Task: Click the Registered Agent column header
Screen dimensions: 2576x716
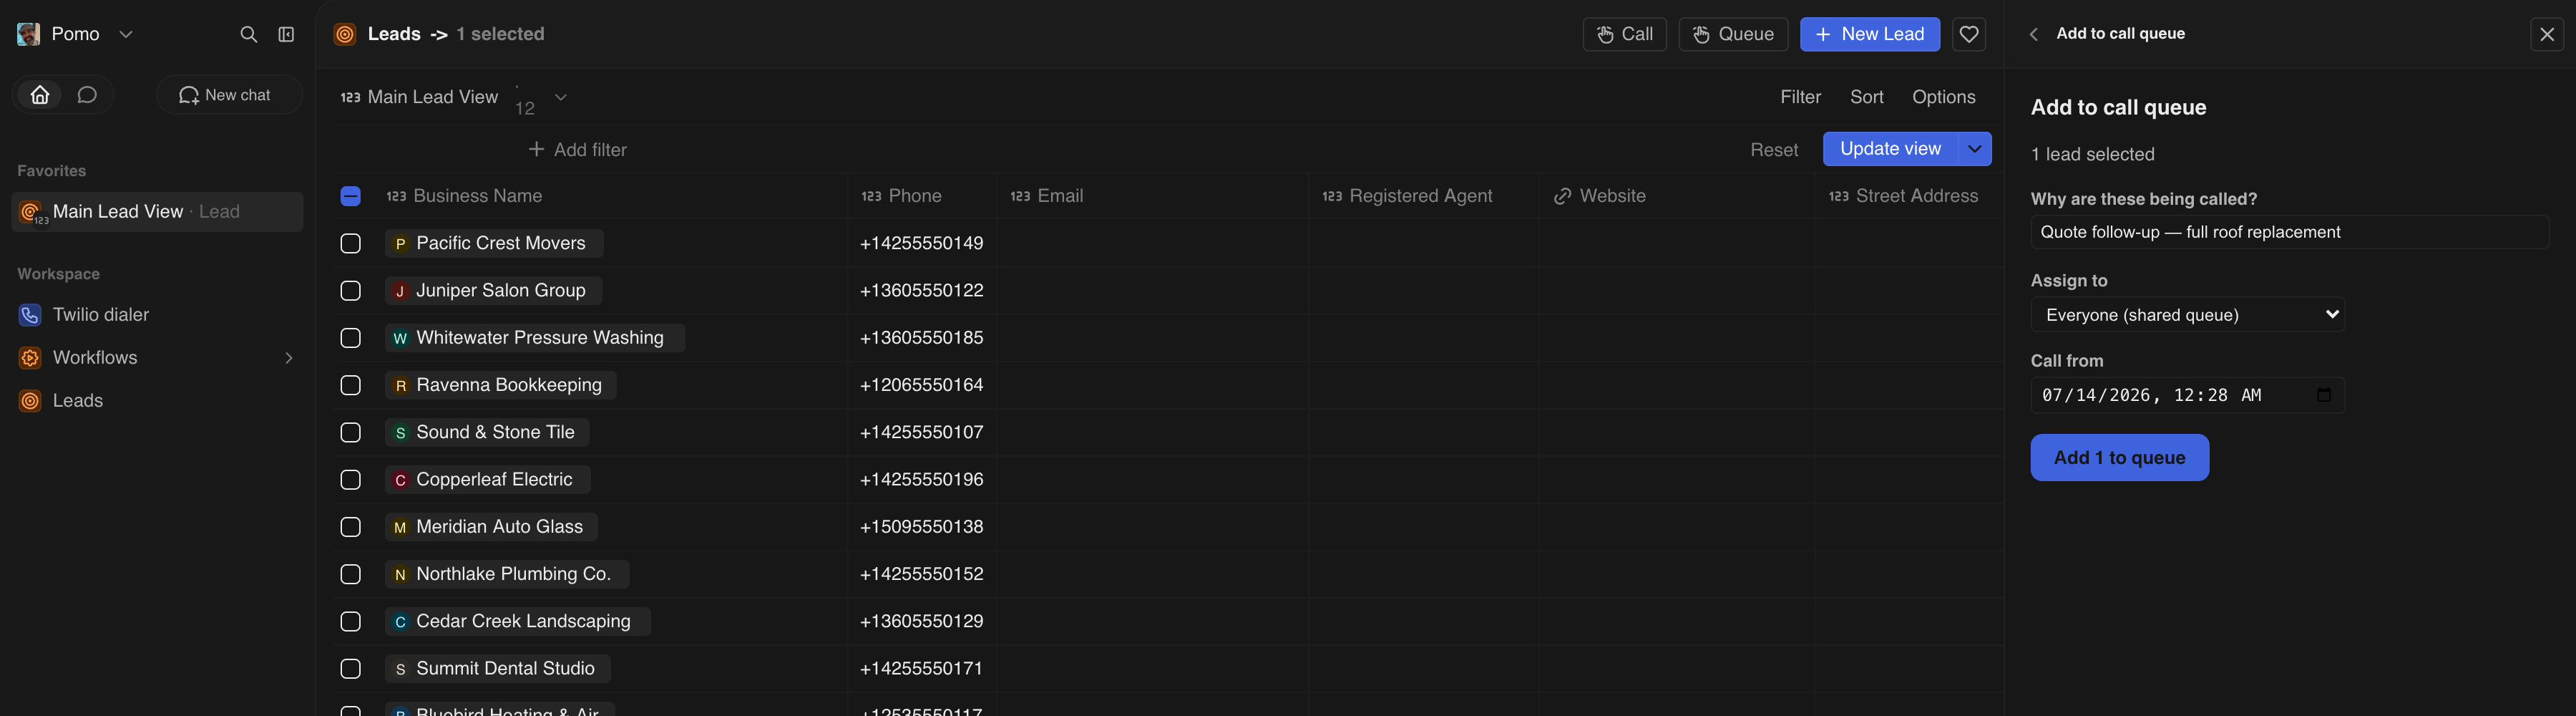Action: 1407,196
